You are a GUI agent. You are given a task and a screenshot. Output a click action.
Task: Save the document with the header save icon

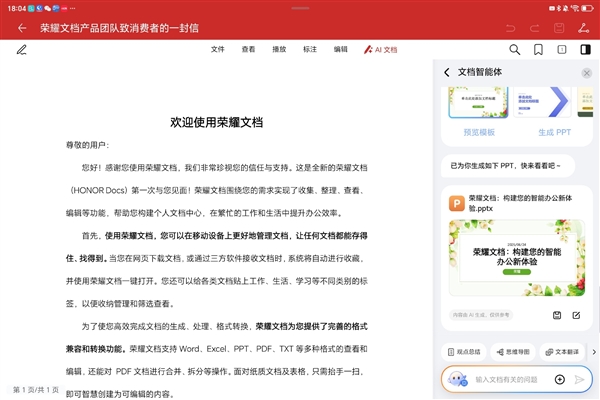tap(559, 27)
